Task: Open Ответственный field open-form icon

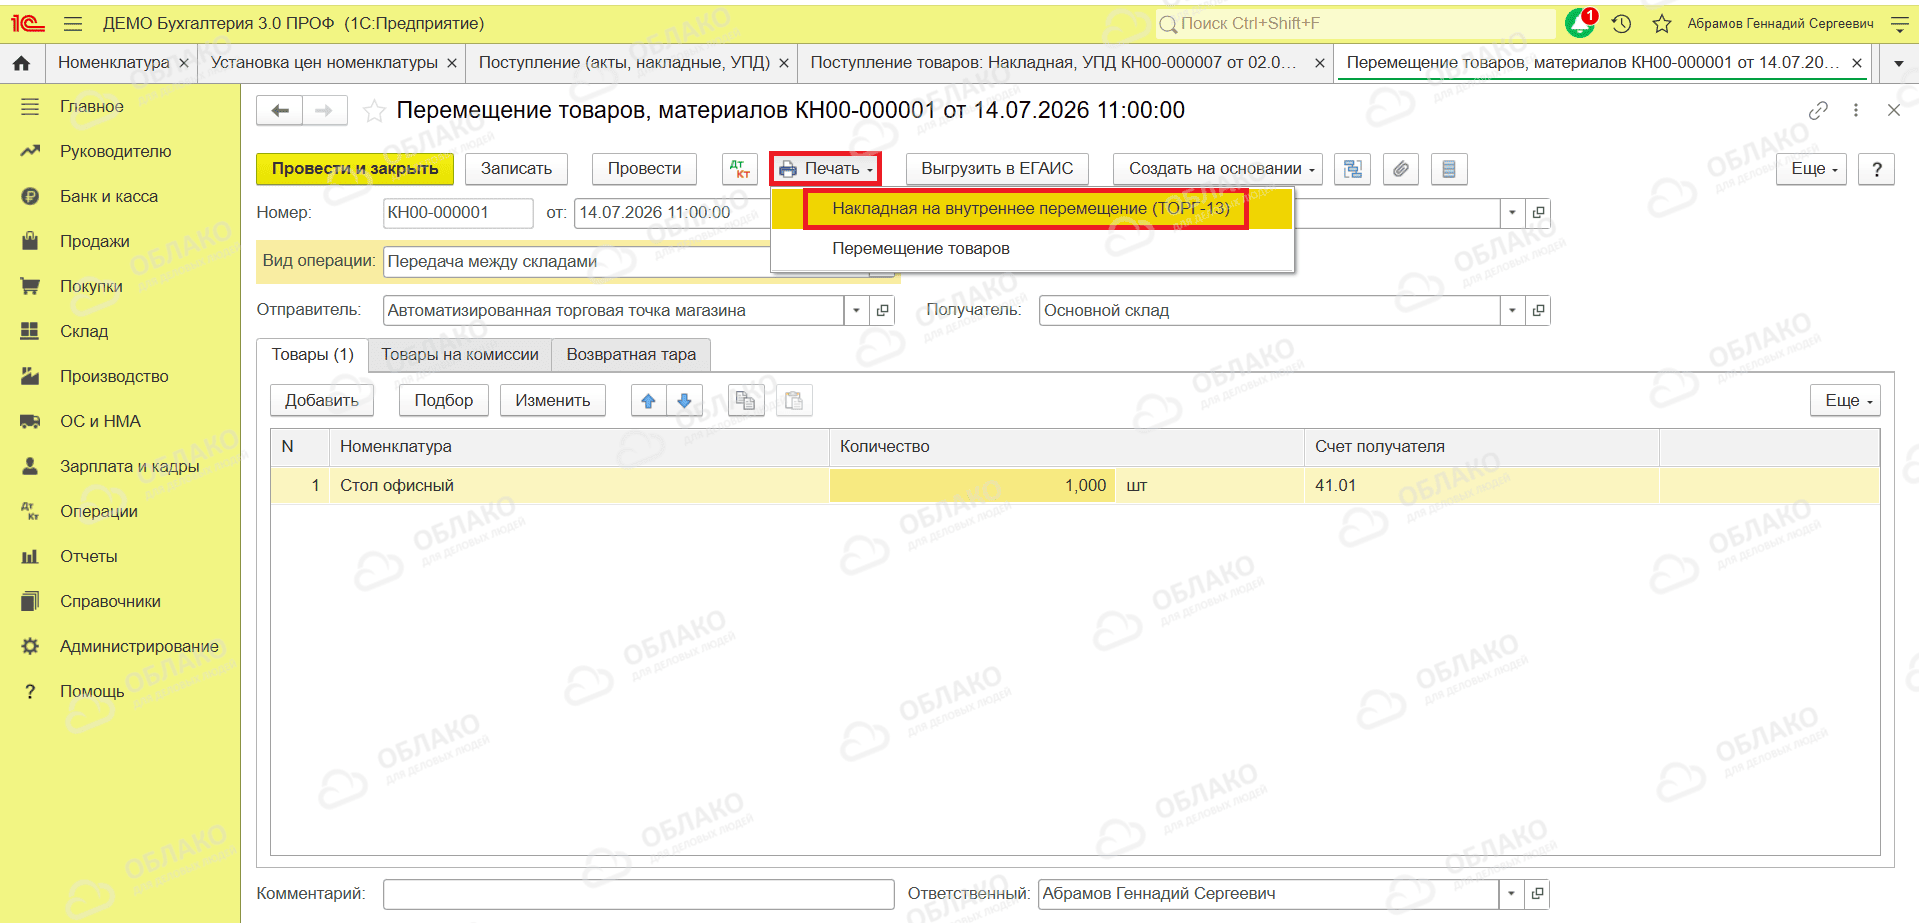Action: (1537, 894)
